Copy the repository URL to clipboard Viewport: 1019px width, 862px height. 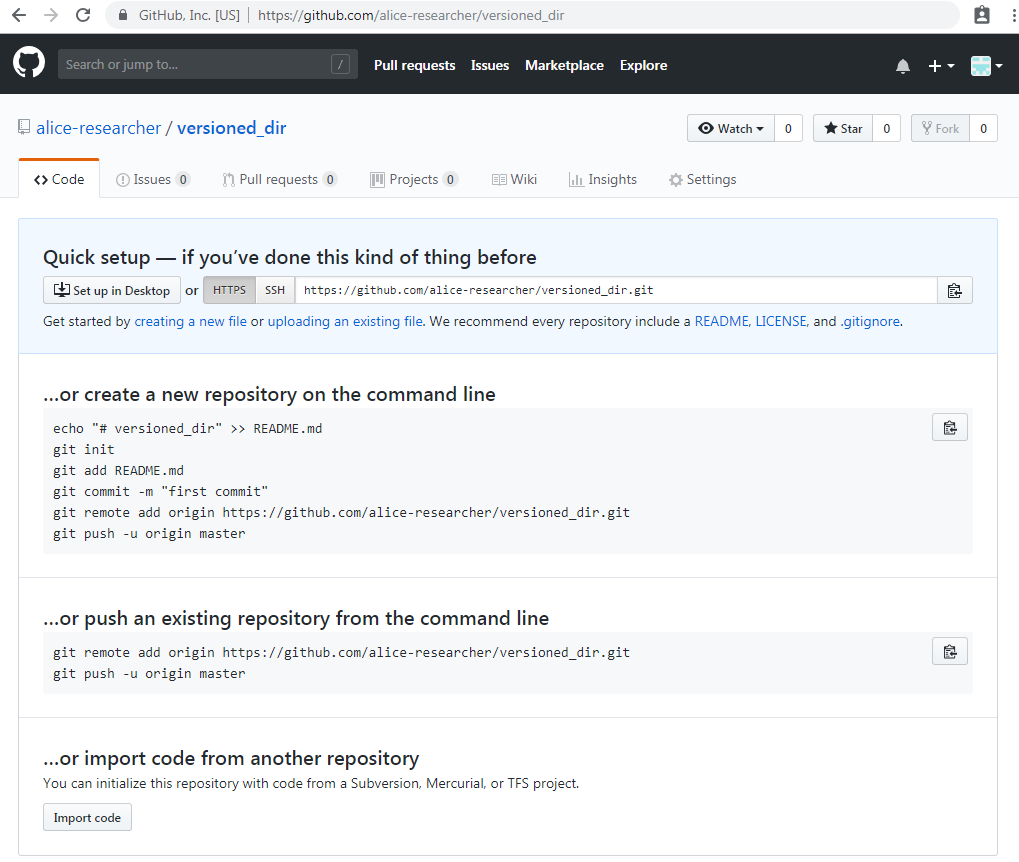[x=954, y=291]
